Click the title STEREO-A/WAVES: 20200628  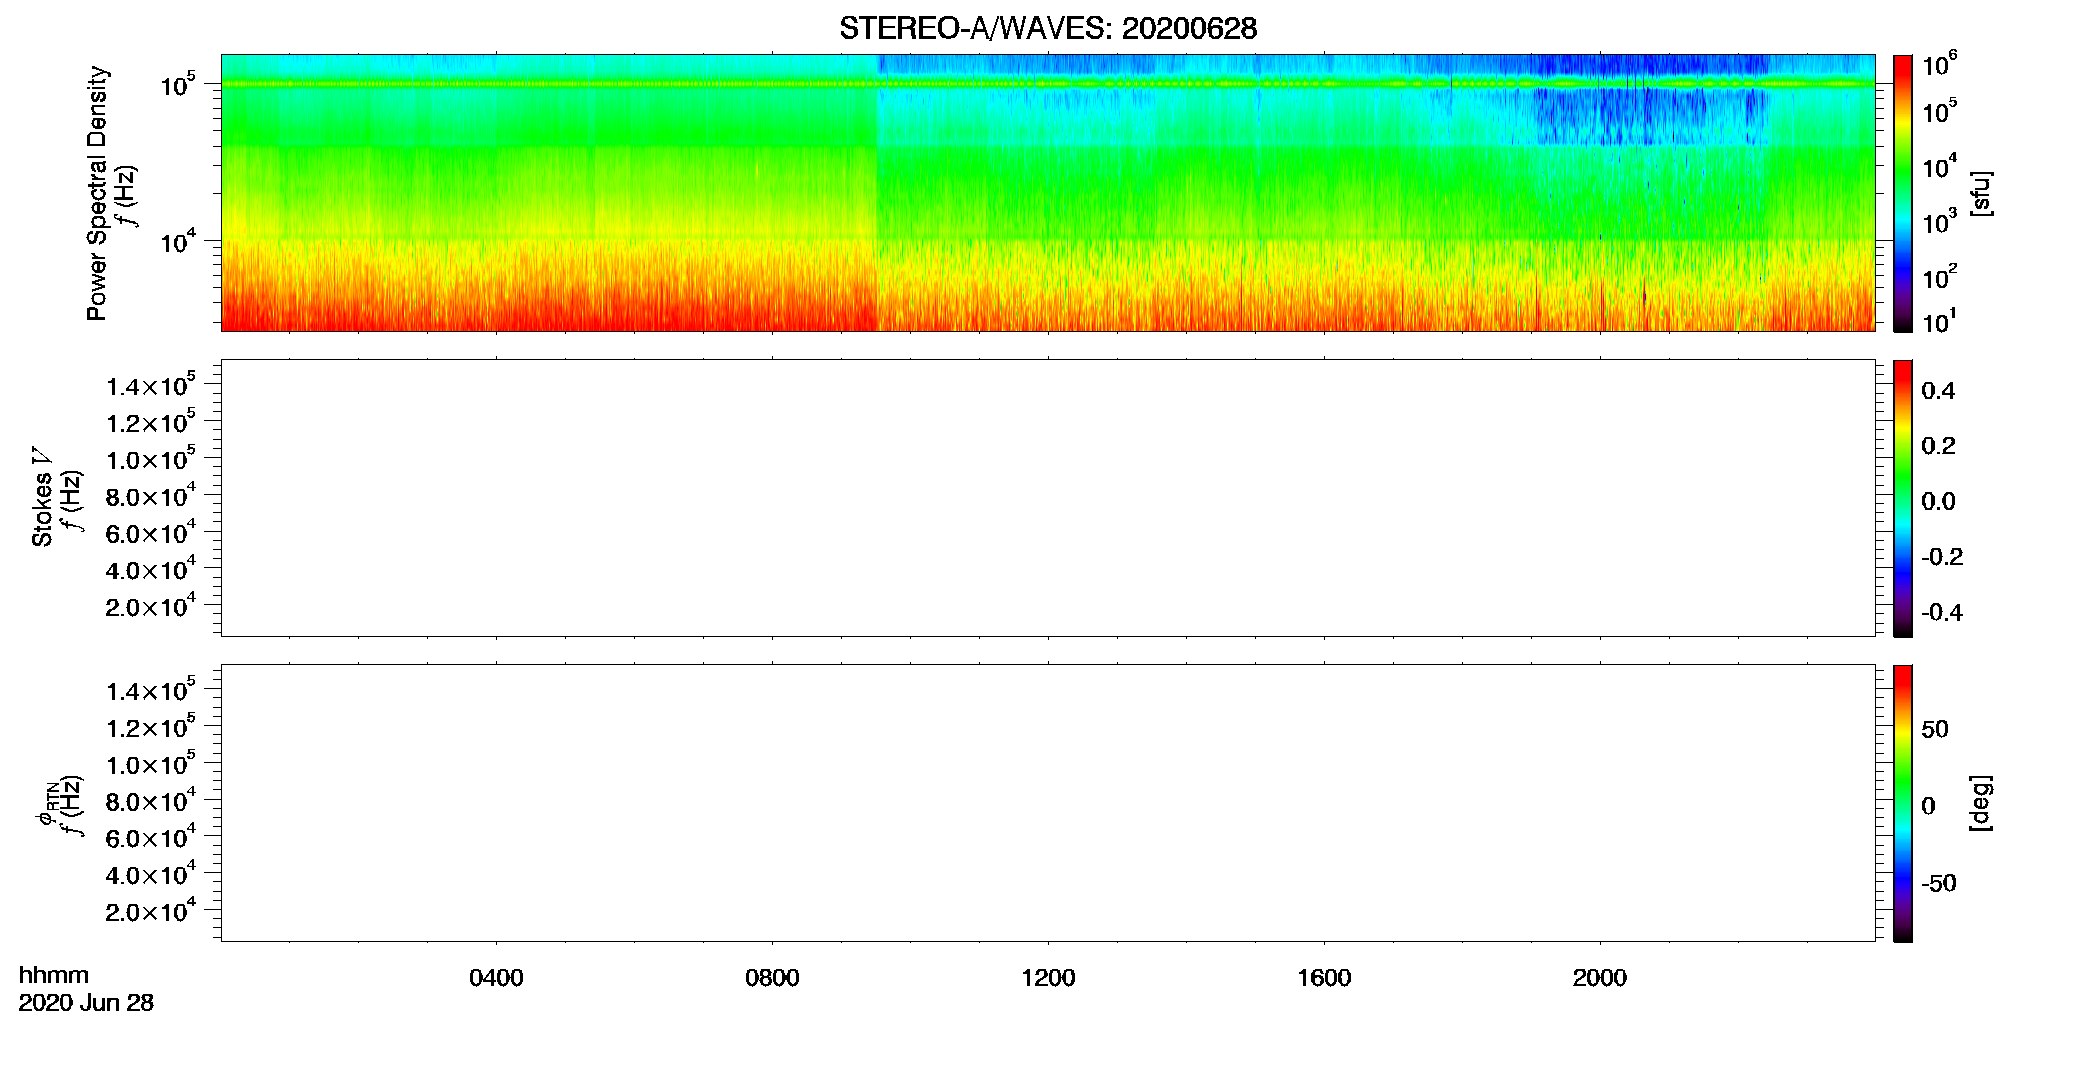point(1048,28)
